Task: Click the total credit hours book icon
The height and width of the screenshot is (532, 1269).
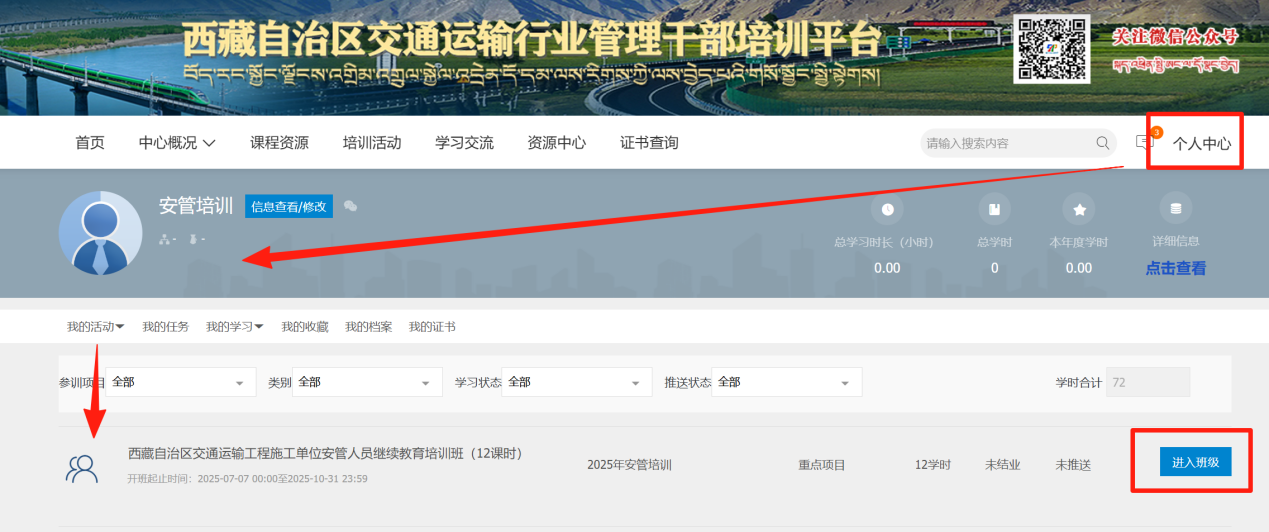Action: tap(994, 209)
